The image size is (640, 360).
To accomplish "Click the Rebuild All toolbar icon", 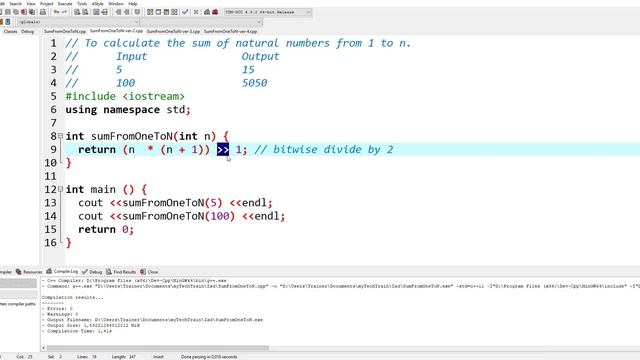I will point(174,12).
